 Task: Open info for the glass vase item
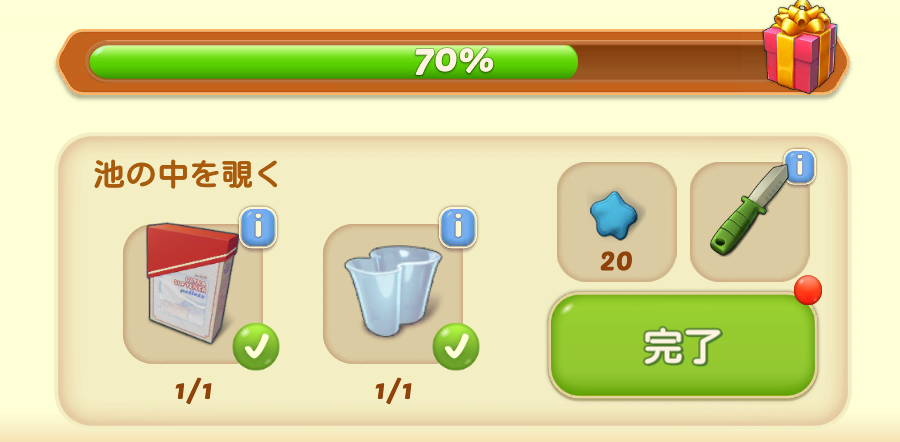tap(457, 228)
